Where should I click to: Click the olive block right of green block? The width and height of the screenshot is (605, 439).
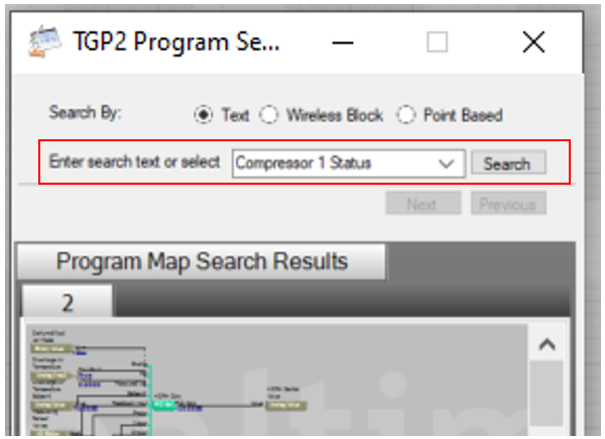click(284, 403)
